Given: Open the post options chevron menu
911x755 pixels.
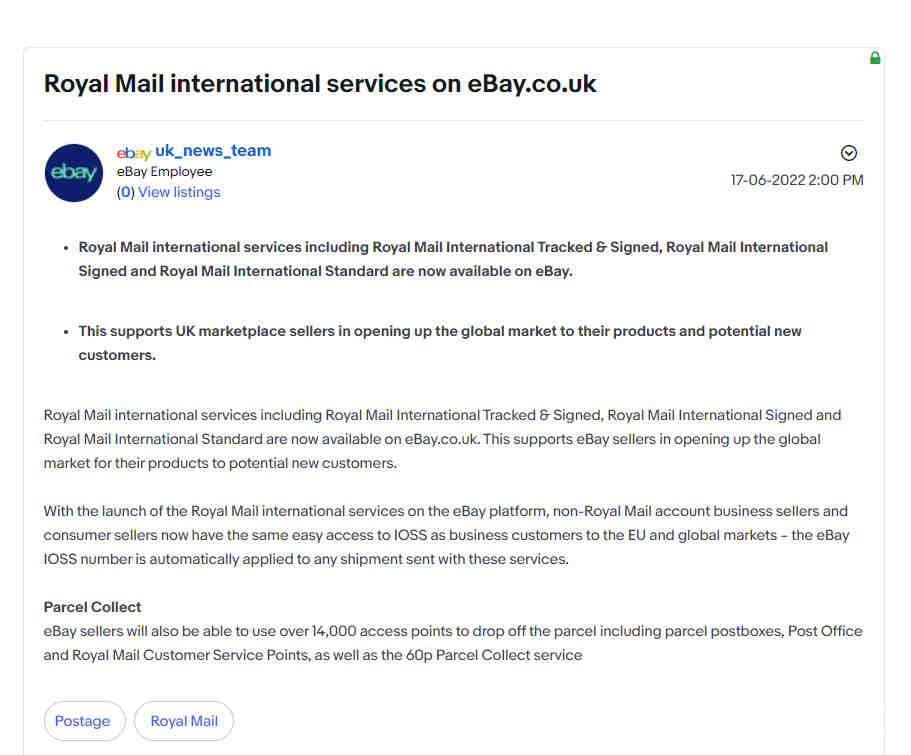Looking at the screenshot, I should 849,153.
